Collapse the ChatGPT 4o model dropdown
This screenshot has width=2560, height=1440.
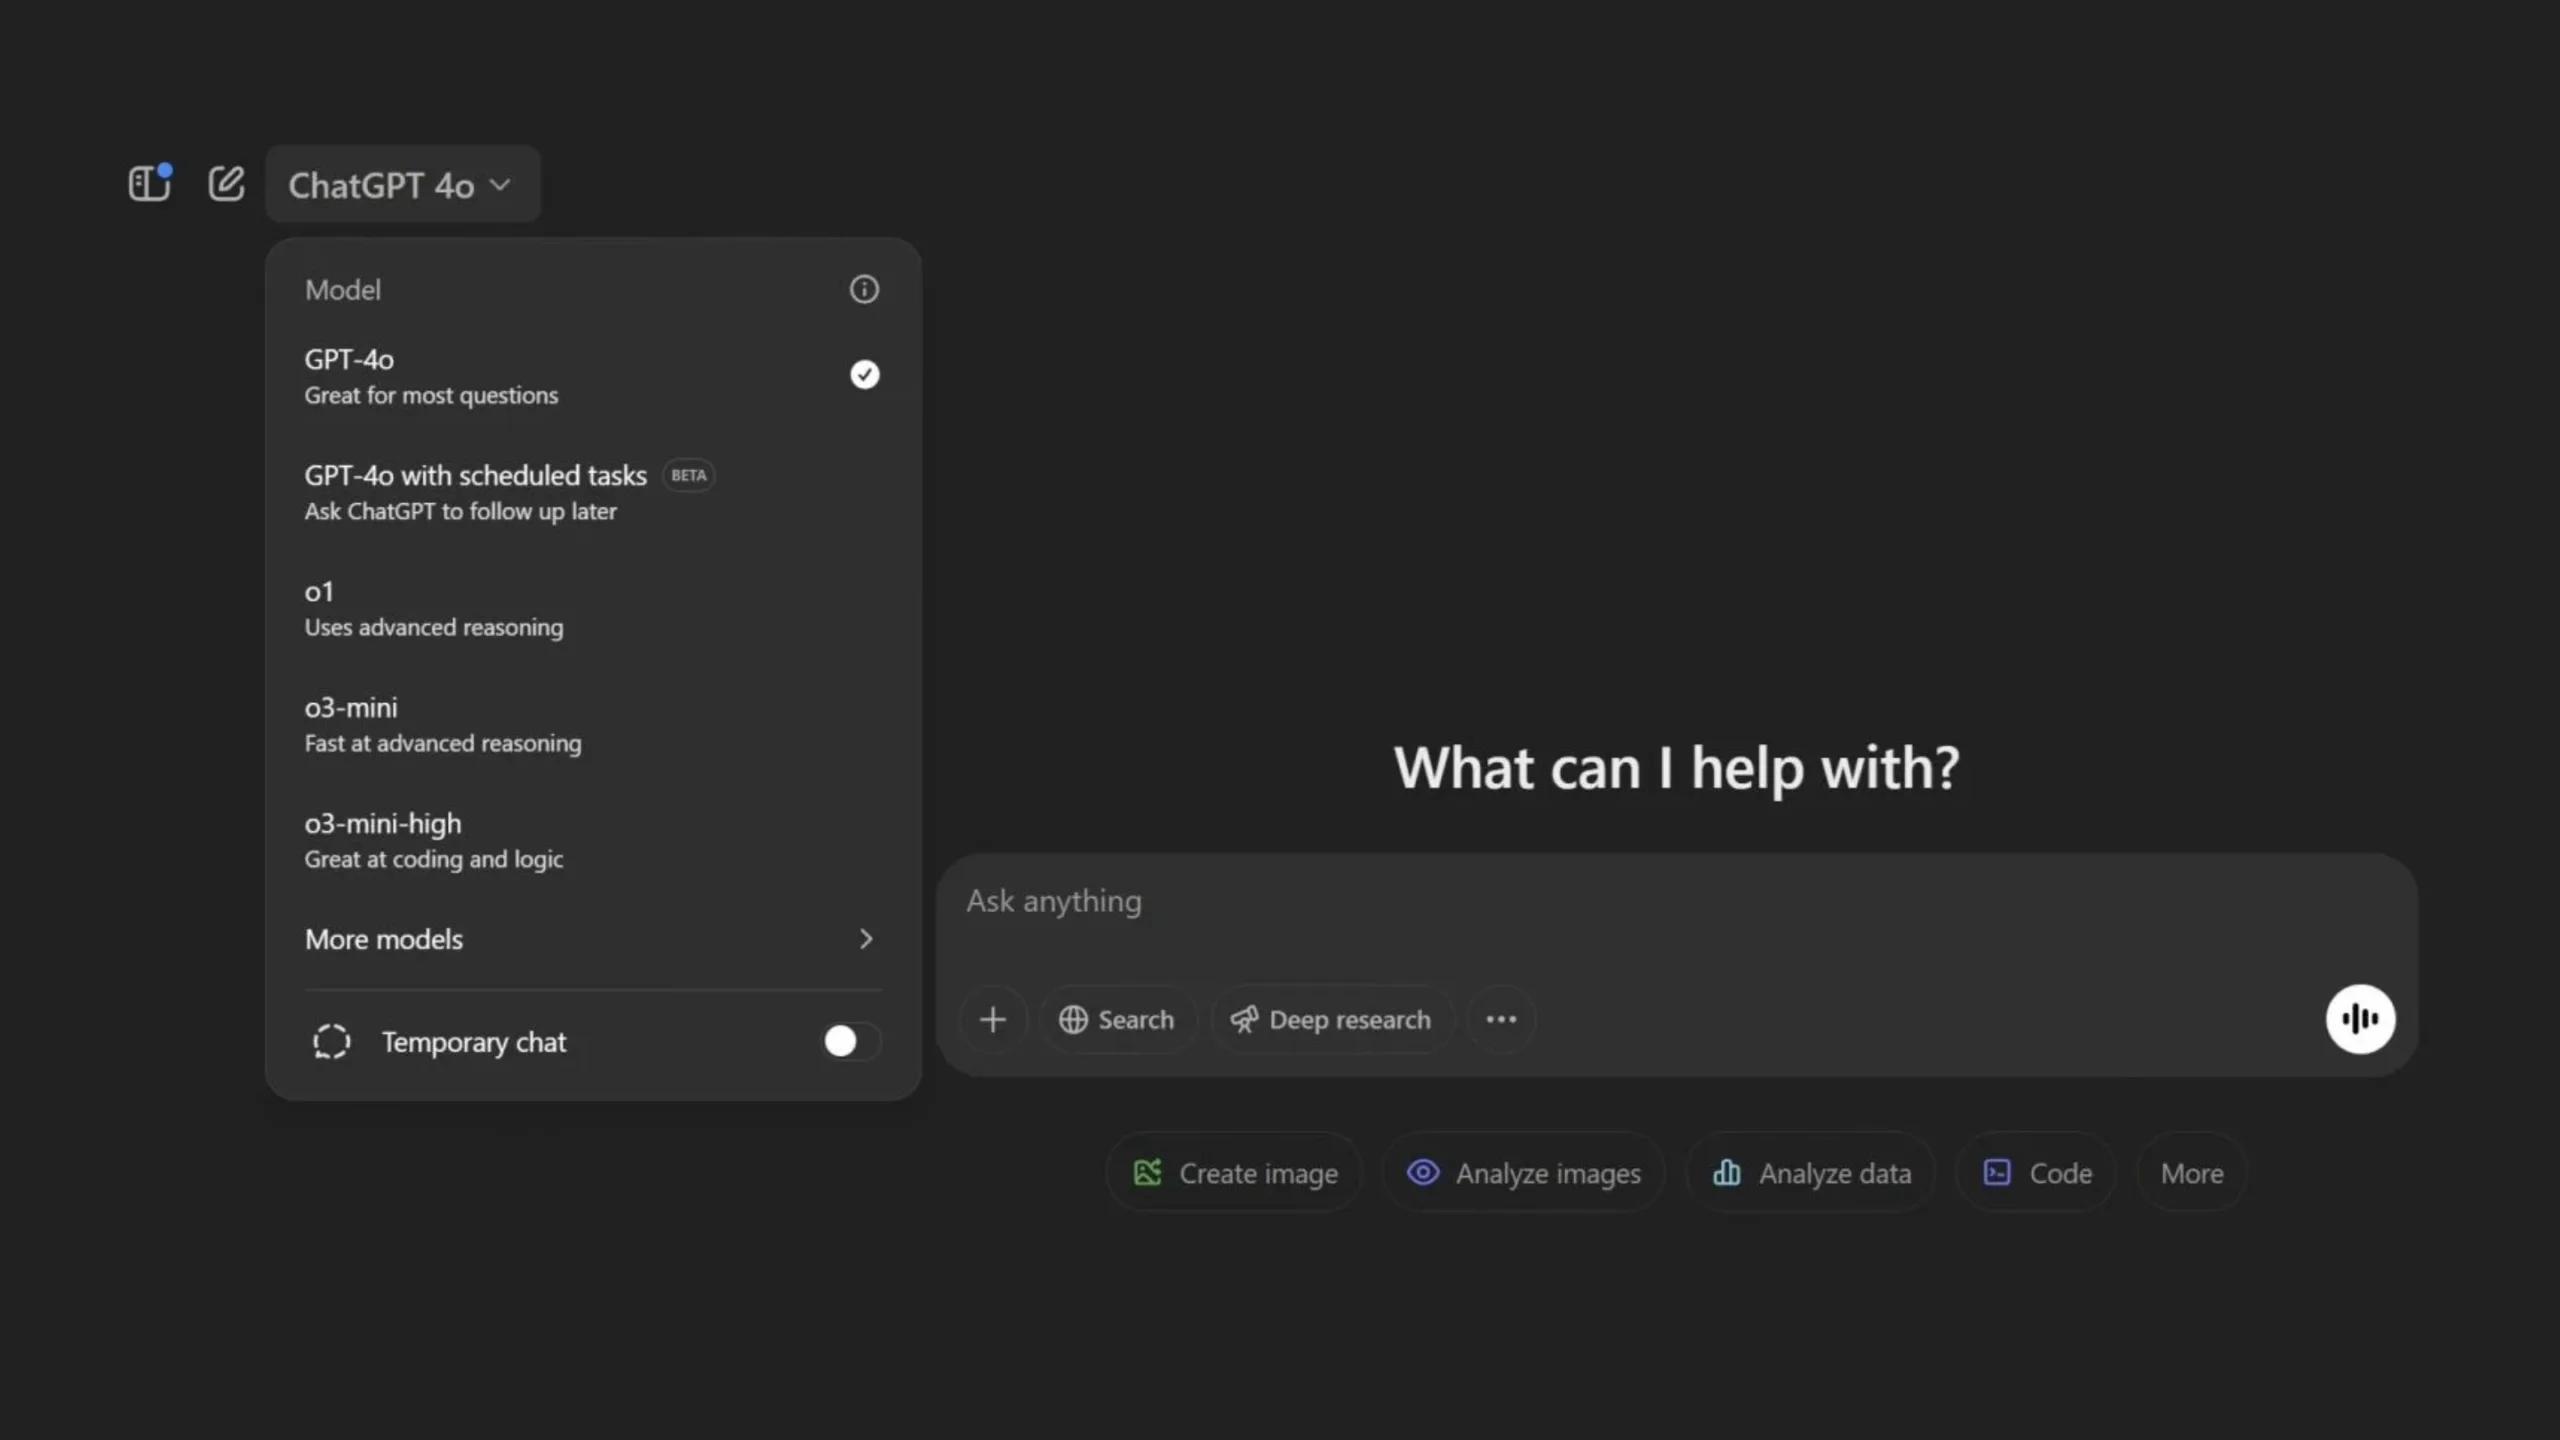pyautogui.click(x=403, y=185)
